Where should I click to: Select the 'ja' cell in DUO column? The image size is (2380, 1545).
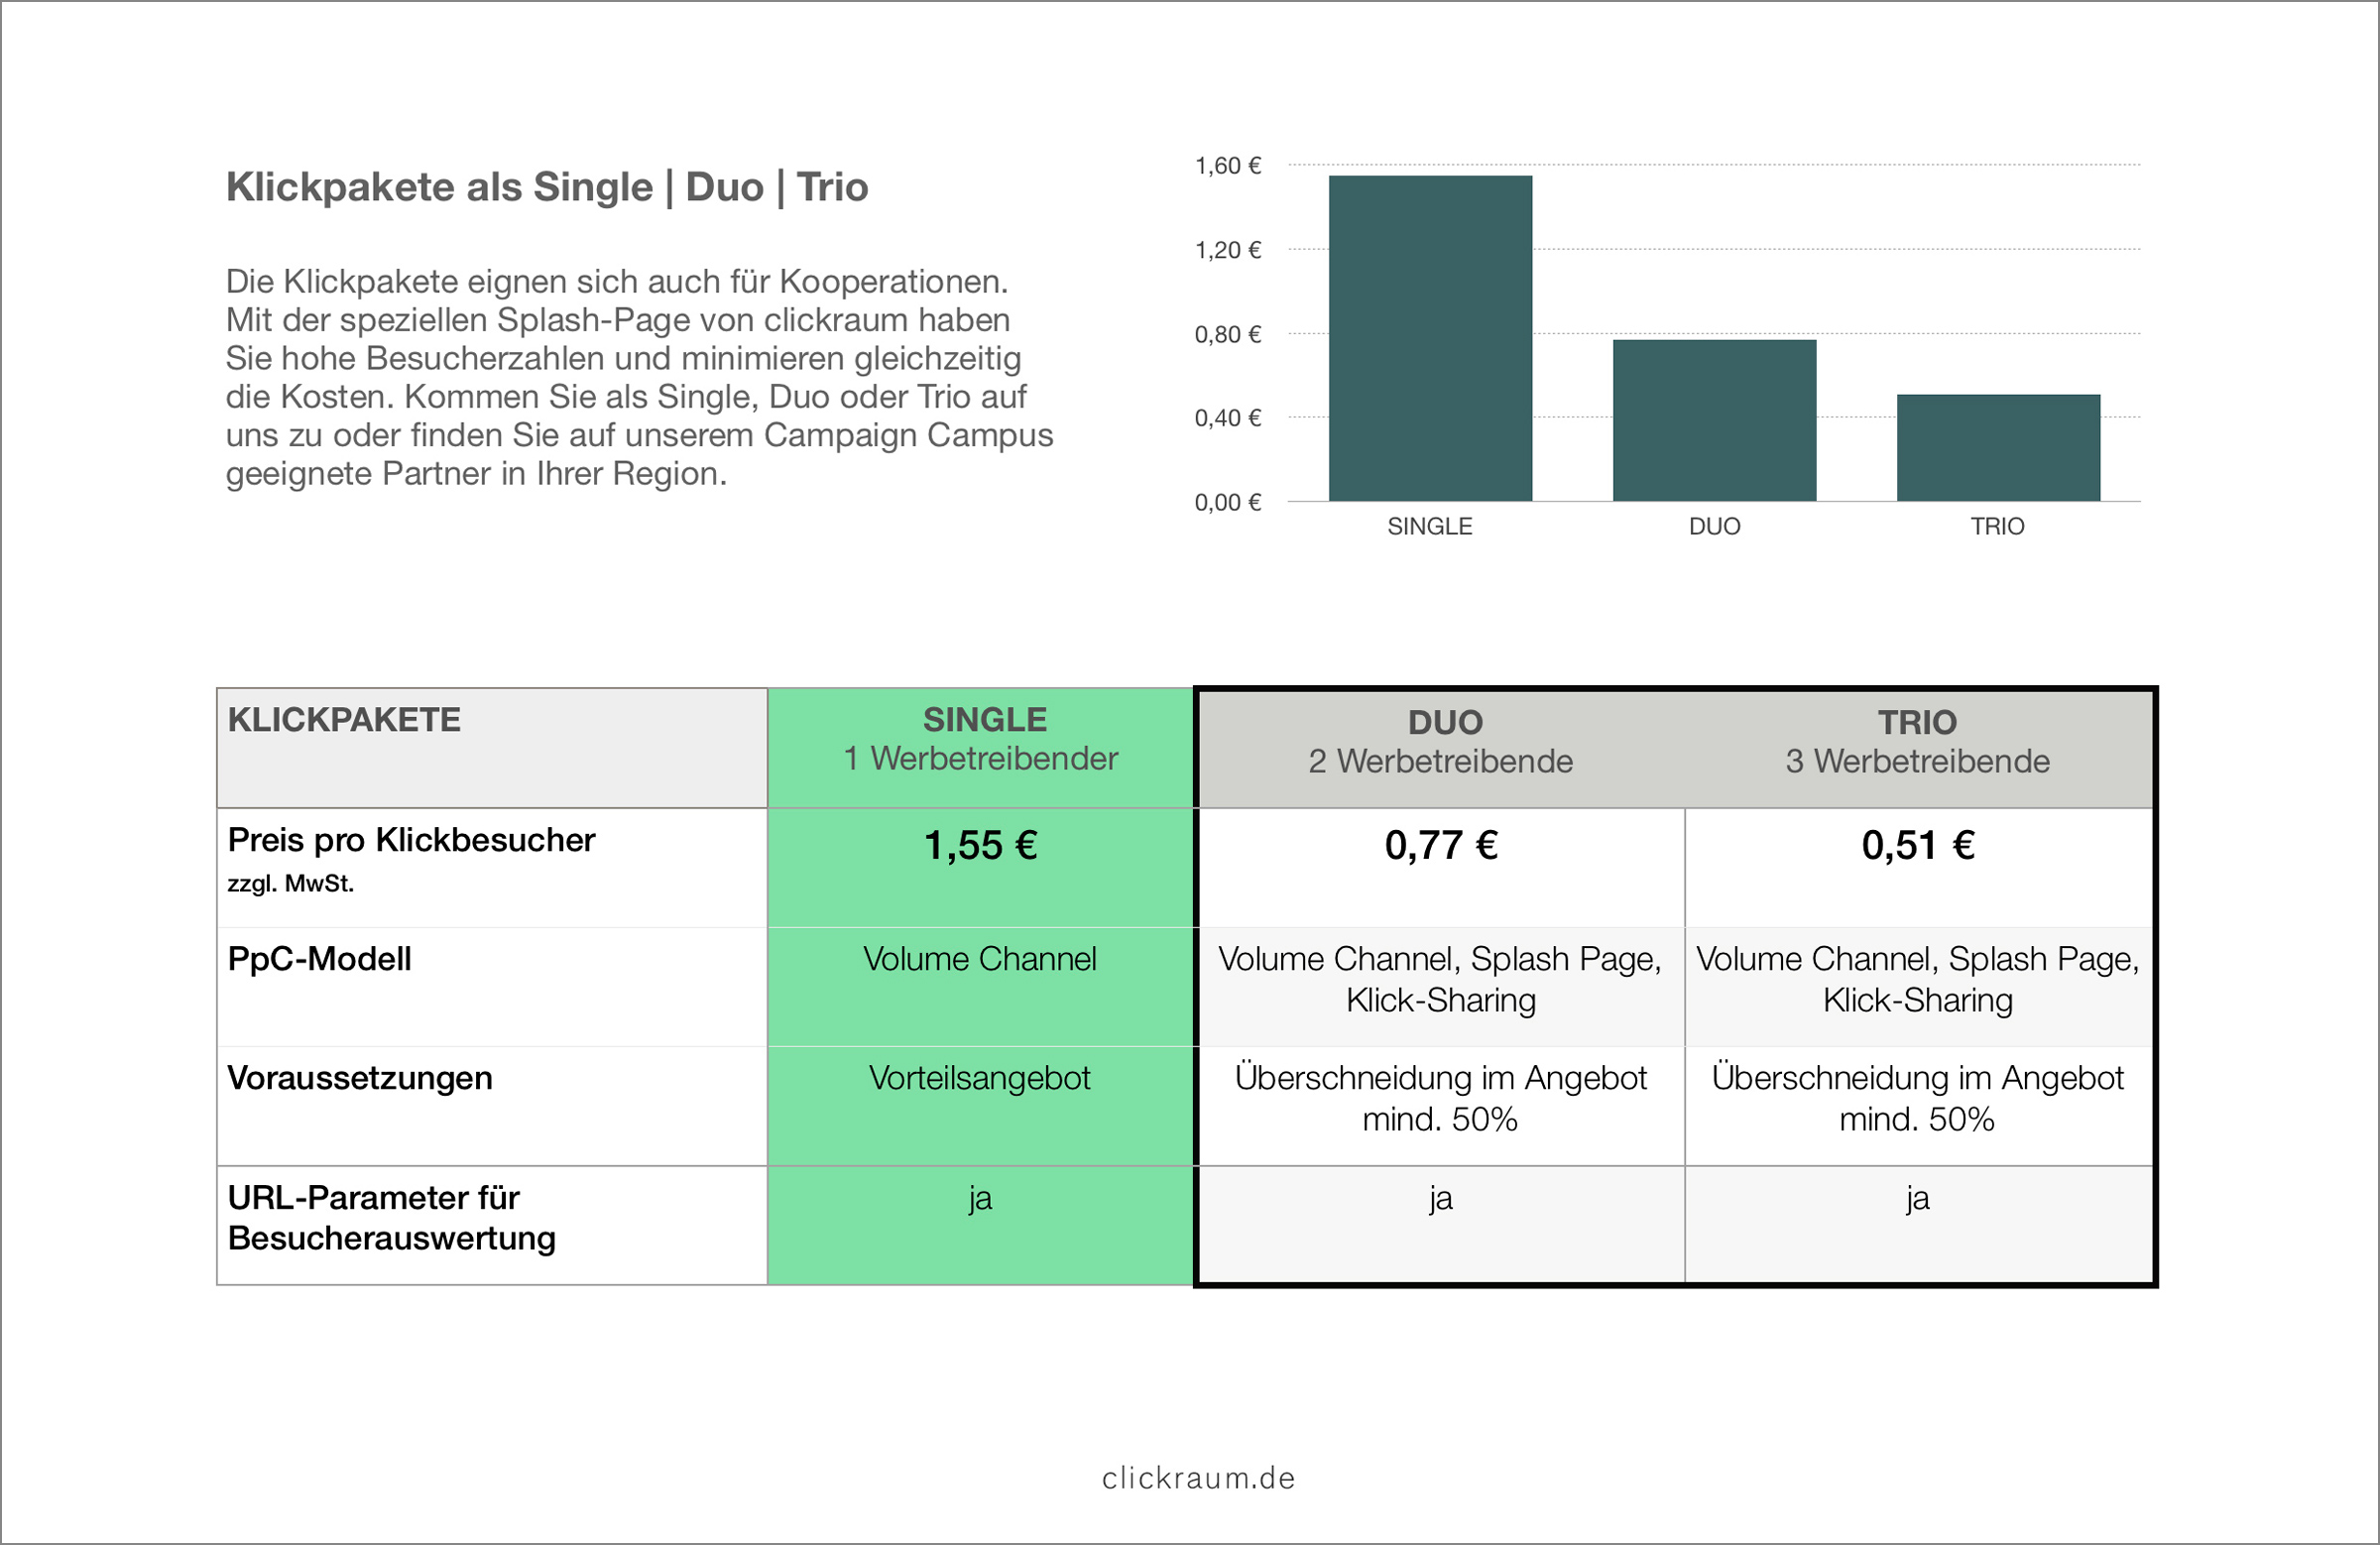tap(1441, 1224)
